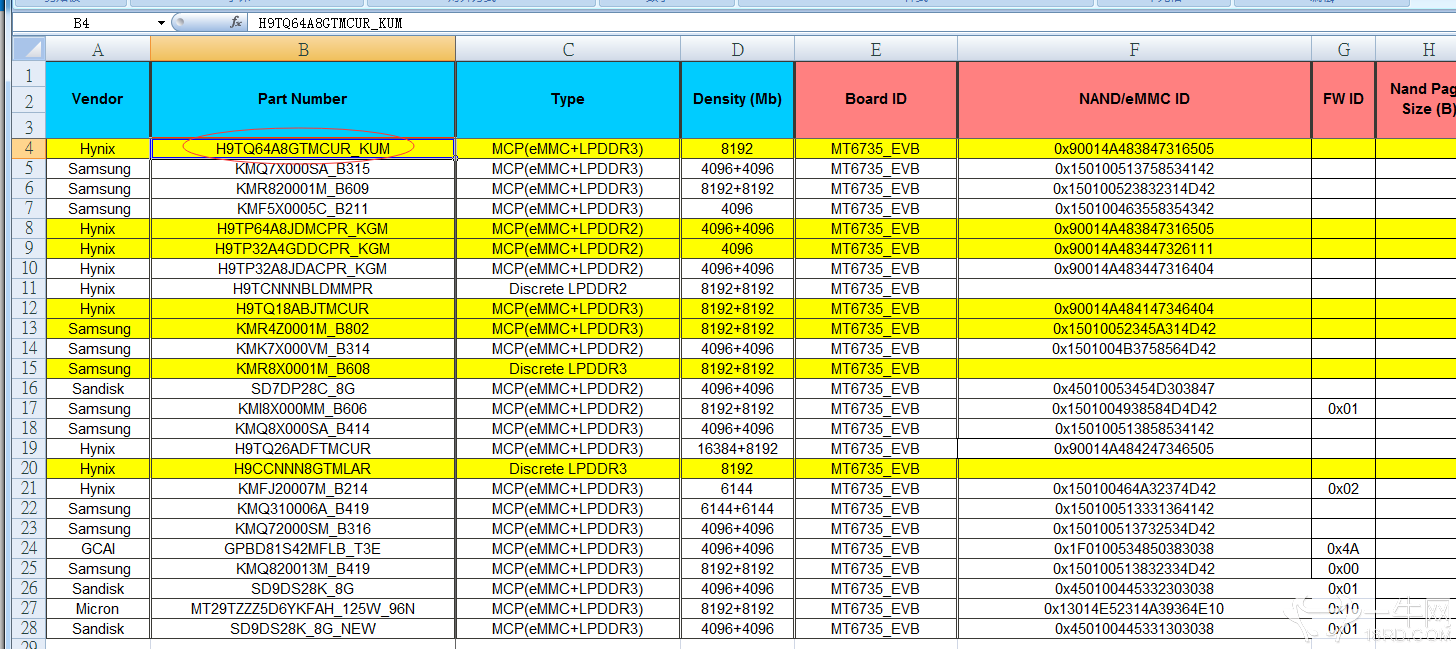The image size is (1456, 649).
Task: Select column F header
Action: pos(1134,49)
